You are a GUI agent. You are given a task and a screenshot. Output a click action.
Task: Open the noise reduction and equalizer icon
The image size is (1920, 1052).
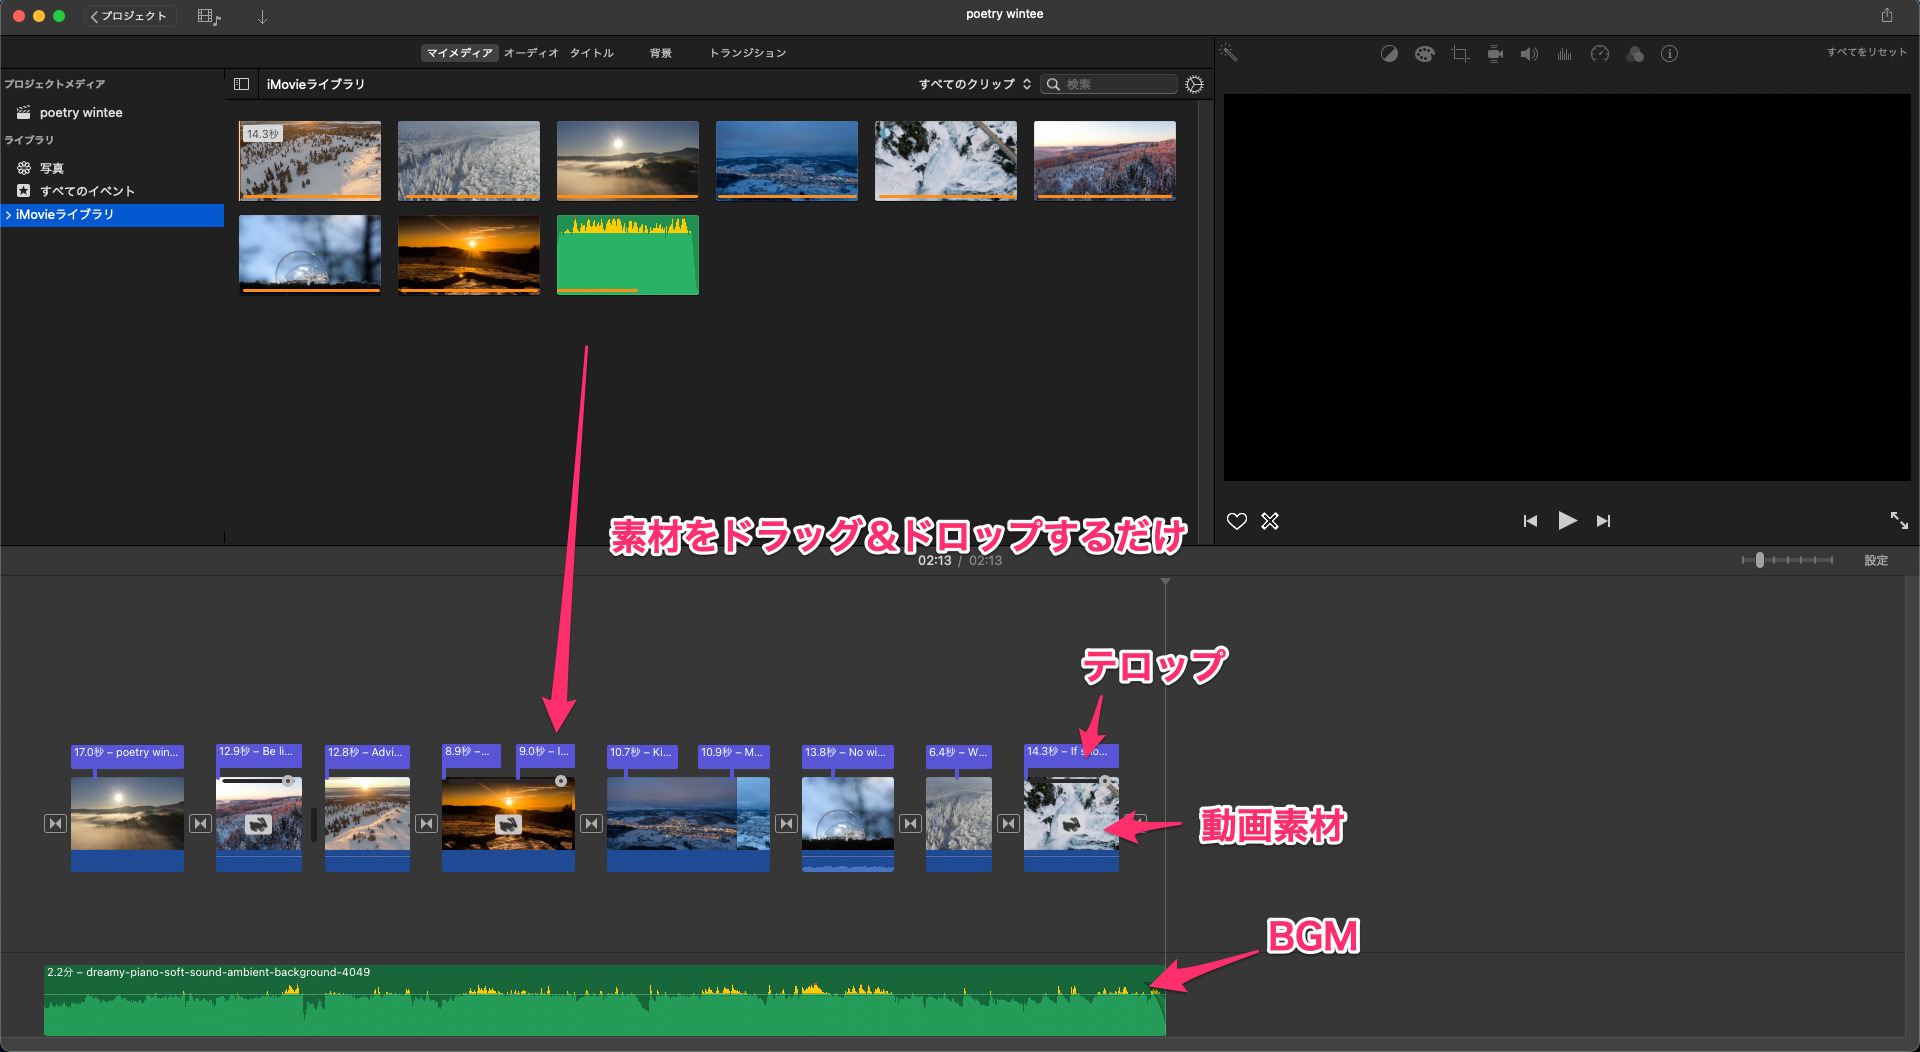(x=1564, y=54)
